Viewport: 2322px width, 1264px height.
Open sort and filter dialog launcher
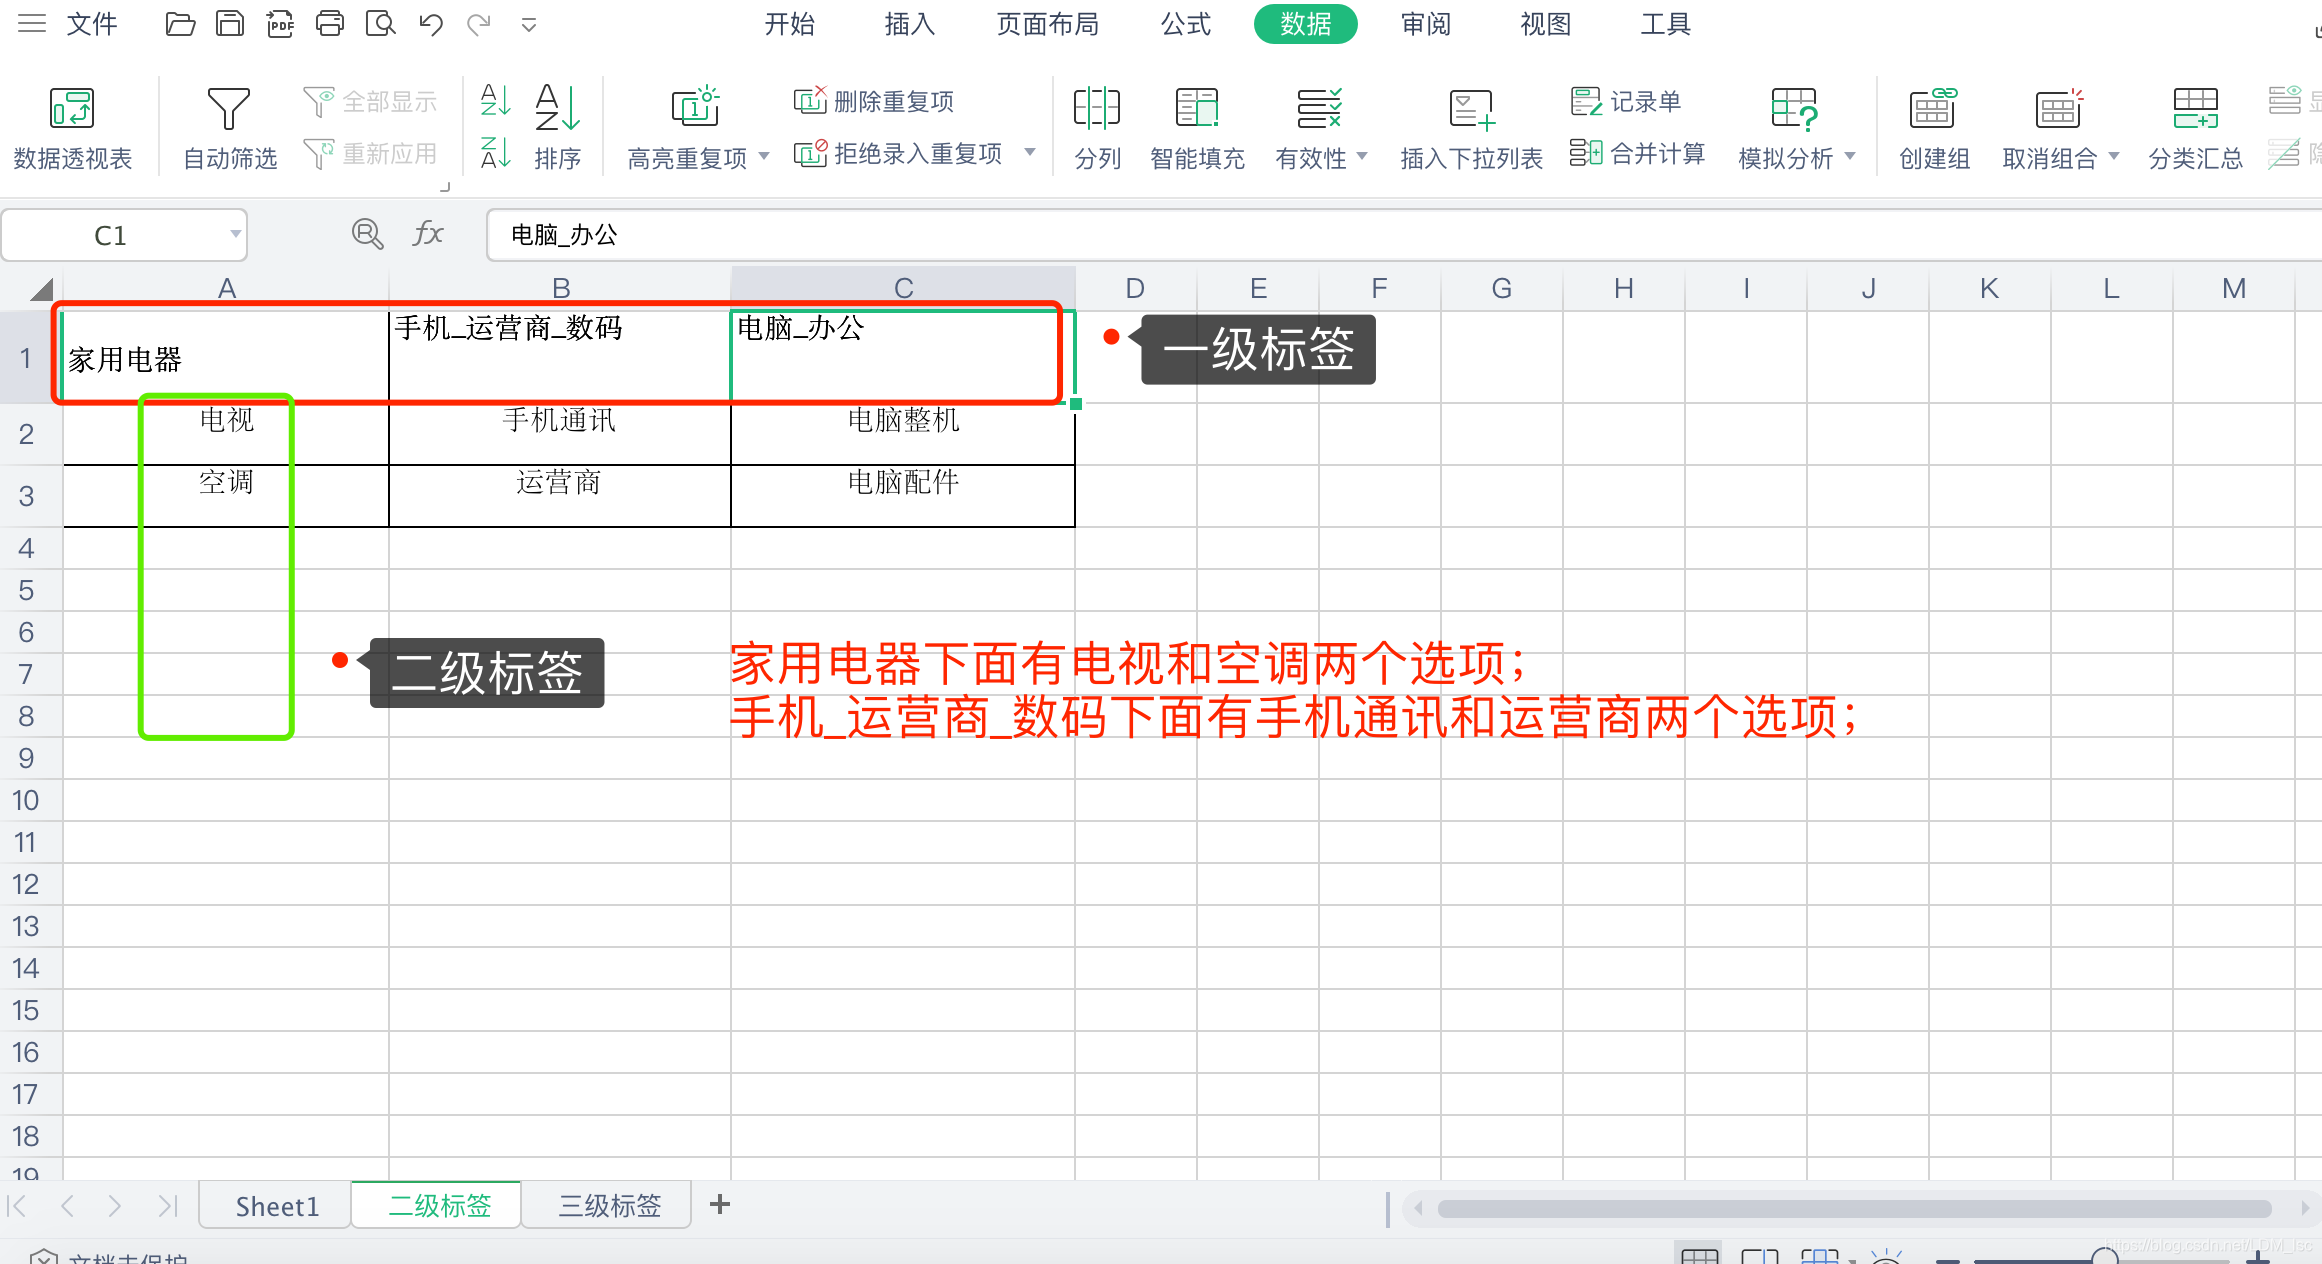click(x=445, y=187)
